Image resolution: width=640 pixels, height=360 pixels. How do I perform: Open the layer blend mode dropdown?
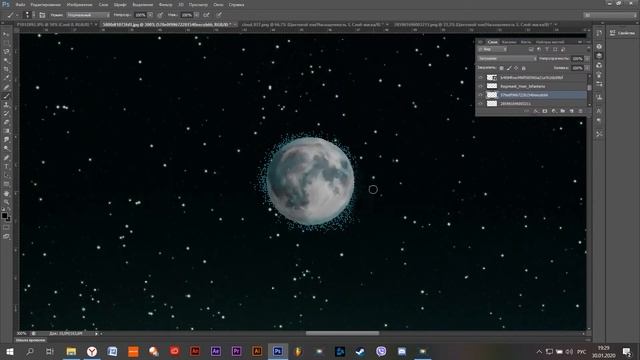click(x=507, y=59)
